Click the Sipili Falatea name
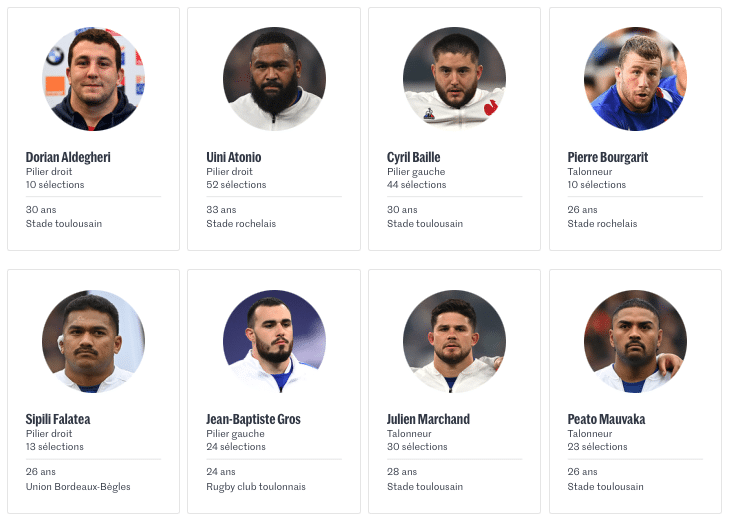 (x=58, y=419)
